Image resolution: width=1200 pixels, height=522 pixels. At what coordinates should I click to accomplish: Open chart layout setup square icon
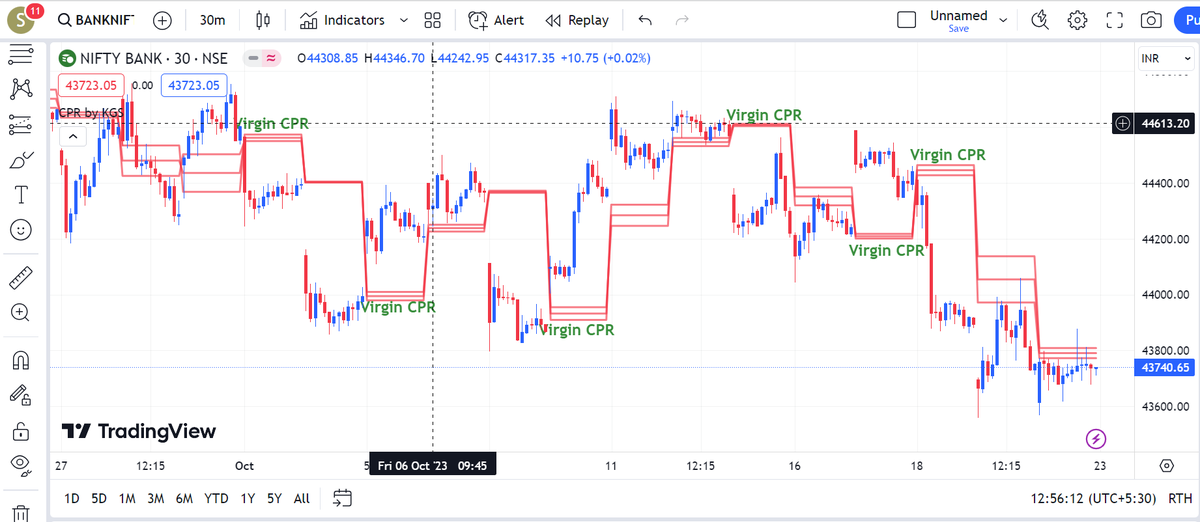(x=906, y=20)
